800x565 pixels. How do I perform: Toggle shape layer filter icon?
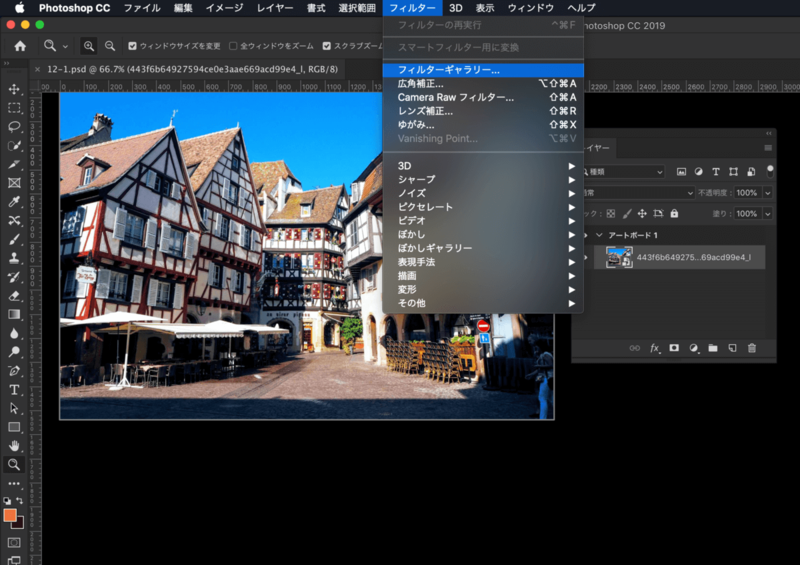[733, 171]
